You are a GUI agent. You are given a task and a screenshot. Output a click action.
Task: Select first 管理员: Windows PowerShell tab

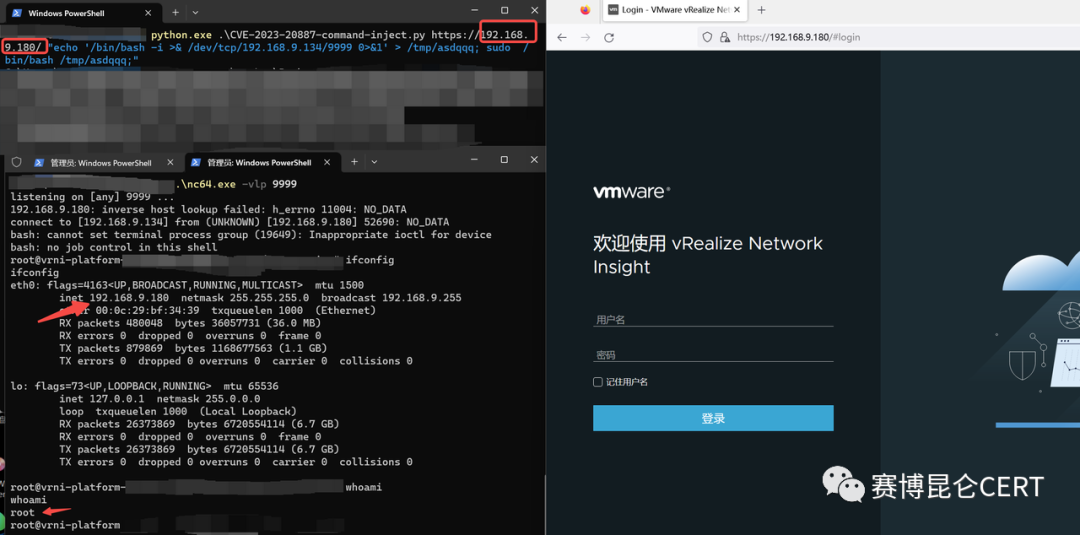pos(101,162)
